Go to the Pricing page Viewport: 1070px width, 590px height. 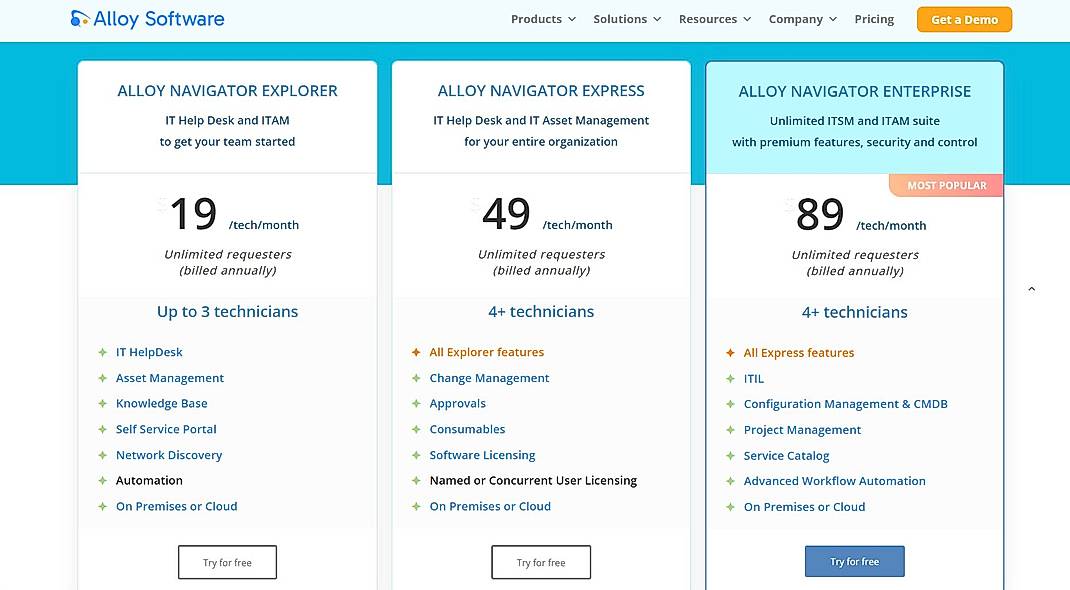click(874, 19)
